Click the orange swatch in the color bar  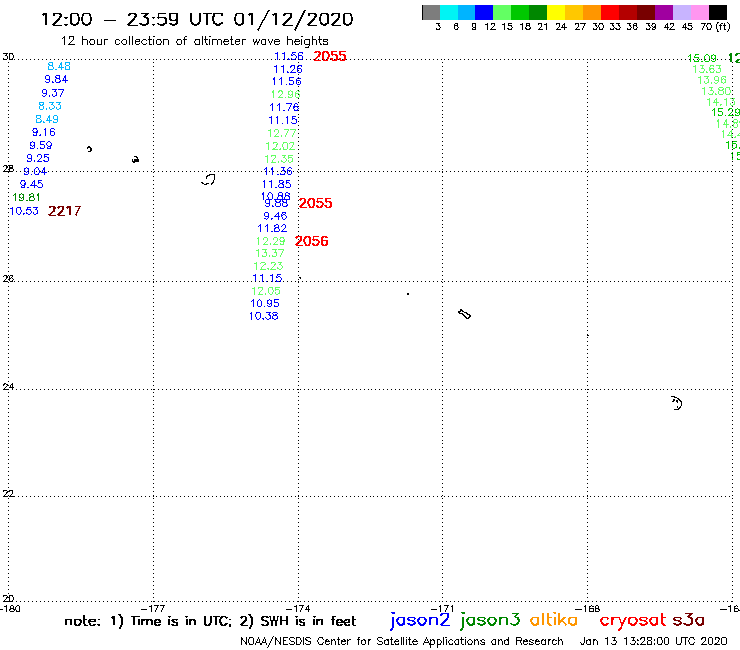tap(591, 12)
